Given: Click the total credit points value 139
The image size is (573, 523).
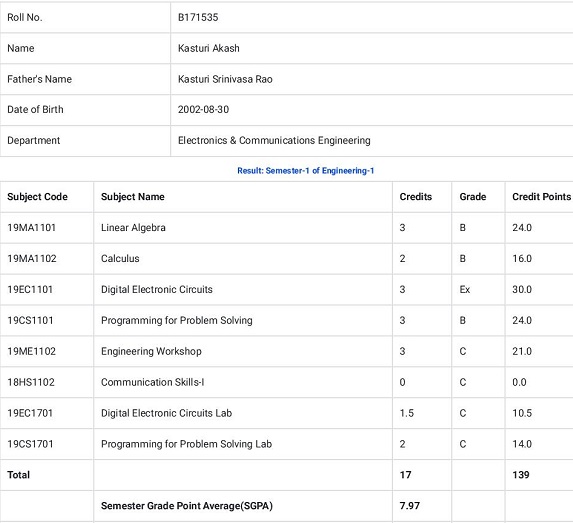Looking at the screenshot, I should click(x=521, y=475).
